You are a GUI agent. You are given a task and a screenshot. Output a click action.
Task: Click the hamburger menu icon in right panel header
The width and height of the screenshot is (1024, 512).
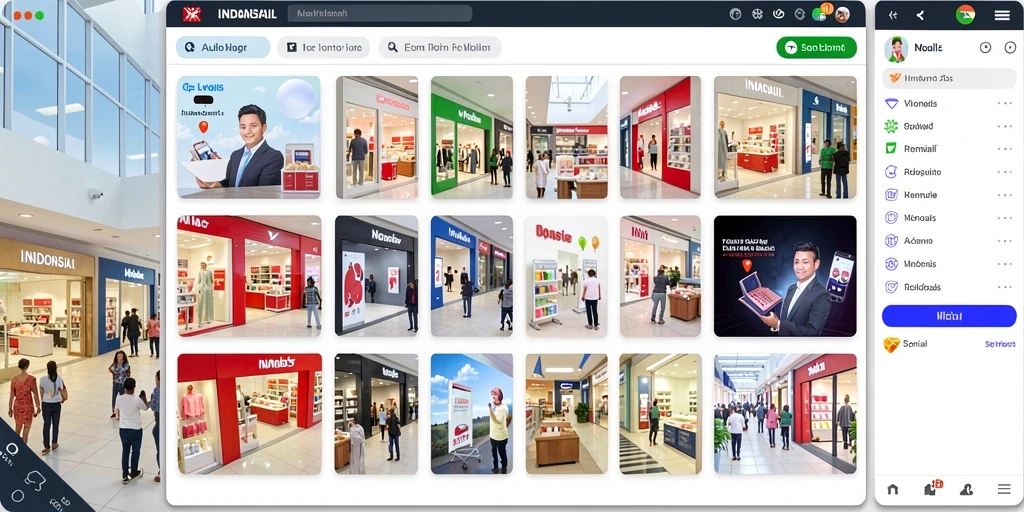coord(1002,15)
